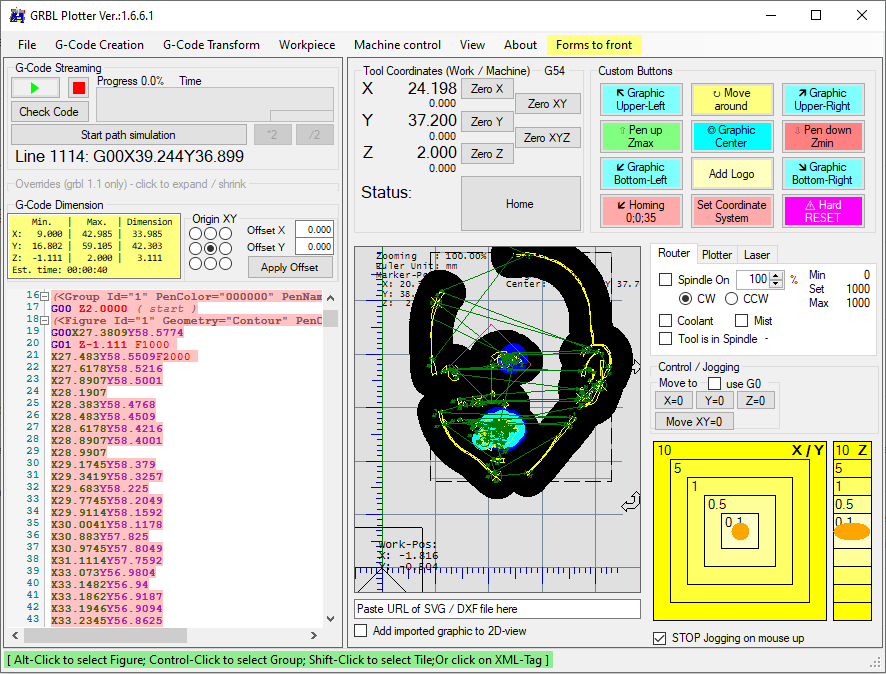Click the Apply Offset button

tap(290, 267)
